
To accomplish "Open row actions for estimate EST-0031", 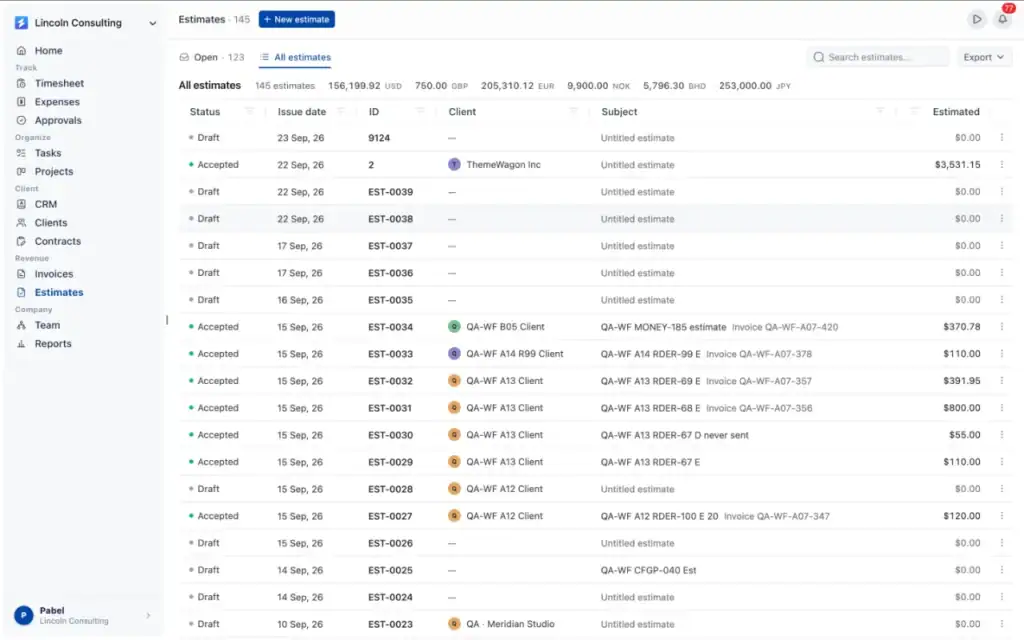I will pos(1001,408).
